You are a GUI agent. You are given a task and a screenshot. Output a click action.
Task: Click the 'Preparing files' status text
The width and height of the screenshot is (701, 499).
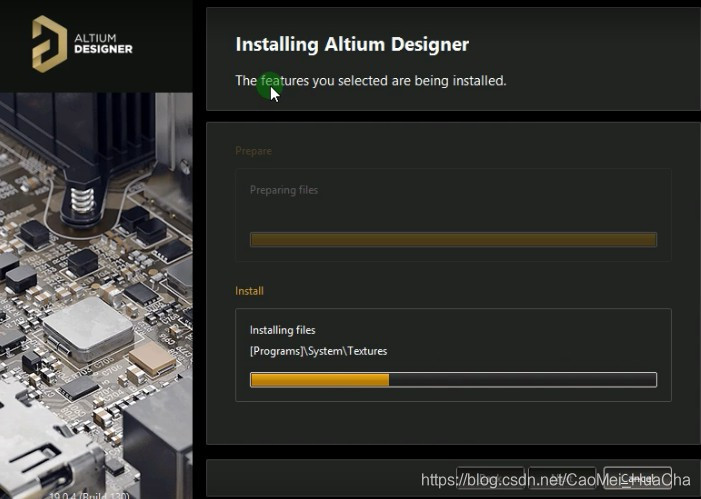coord(283,190)
